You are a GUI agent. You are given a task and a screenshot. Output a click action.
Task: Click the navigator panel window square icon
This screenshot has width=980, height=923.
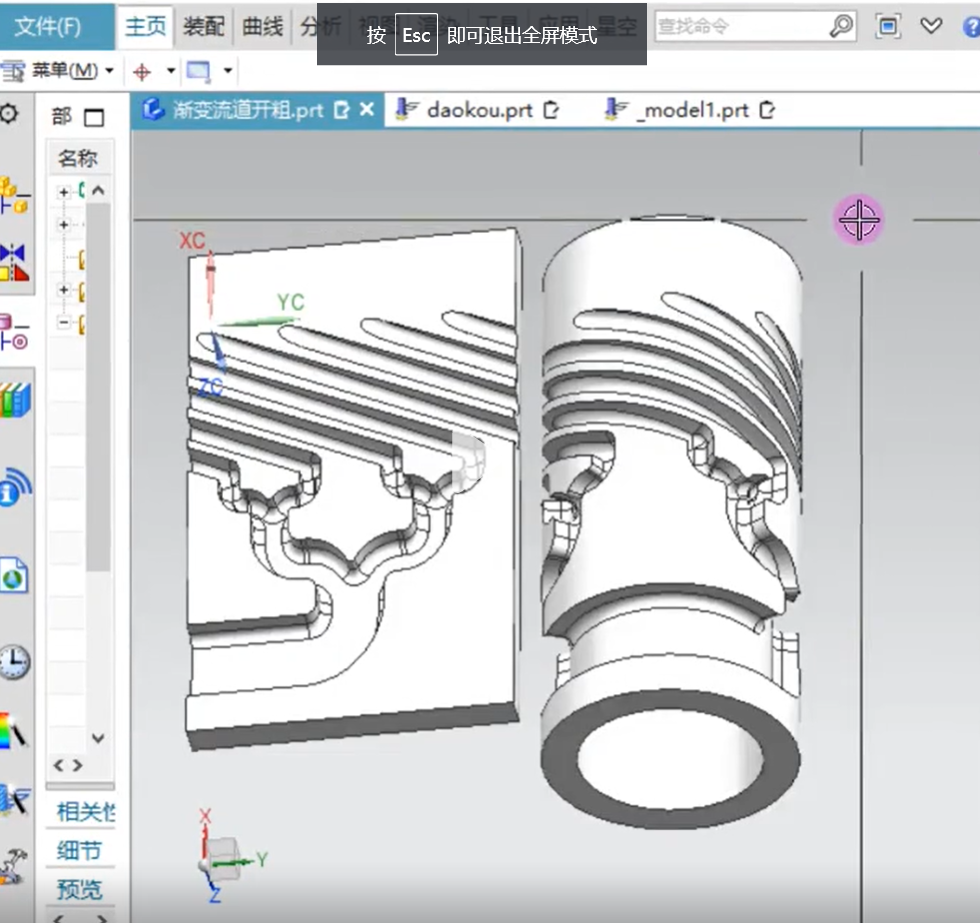click(x=94, y=117)
